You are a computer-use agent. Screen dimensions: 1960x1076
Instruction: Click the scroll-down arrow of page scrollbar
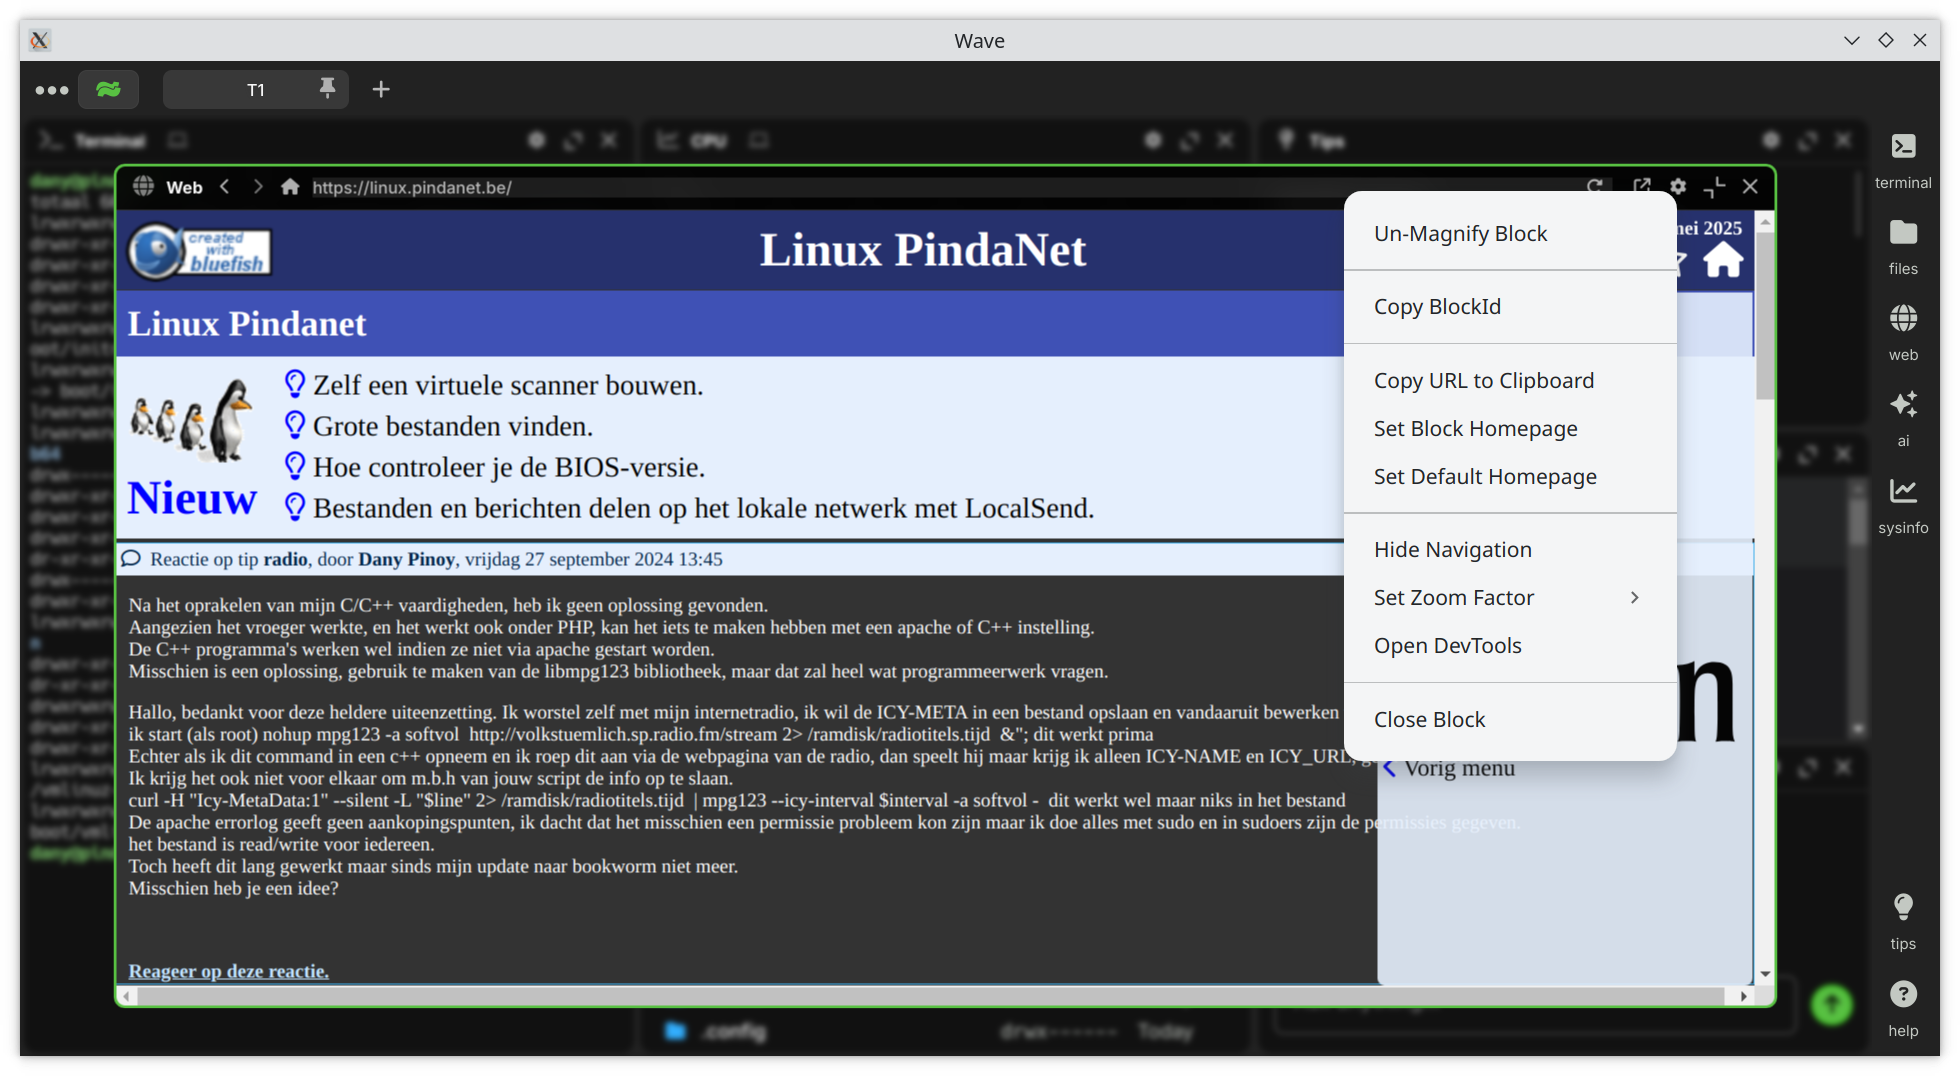1765,974
